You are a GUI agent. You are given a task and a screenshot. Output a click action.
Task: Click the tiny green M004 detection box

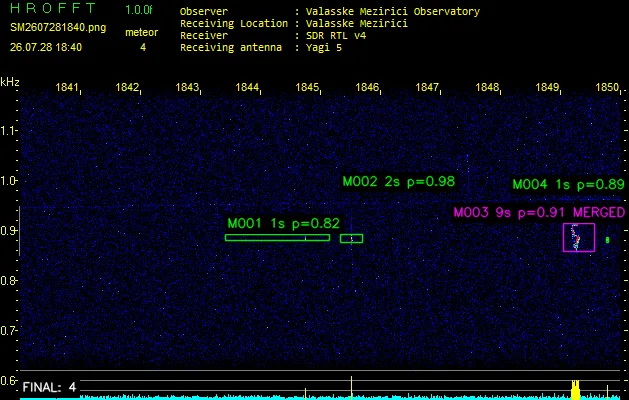pyautogui.click(x=607, y=240)
